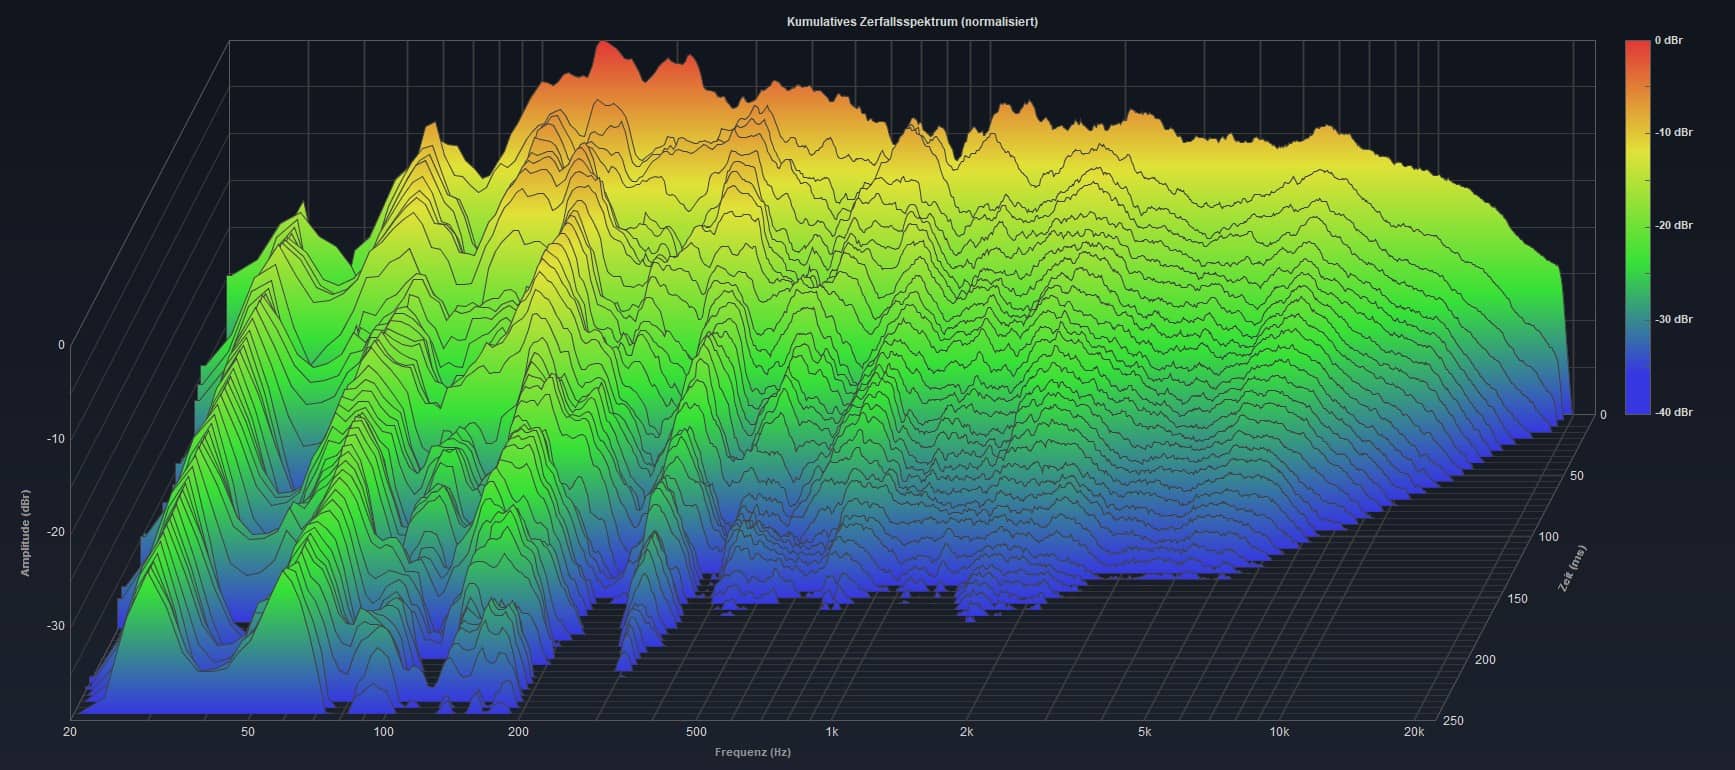Click the '10k' frequency axis tick label

(1279, 732)
